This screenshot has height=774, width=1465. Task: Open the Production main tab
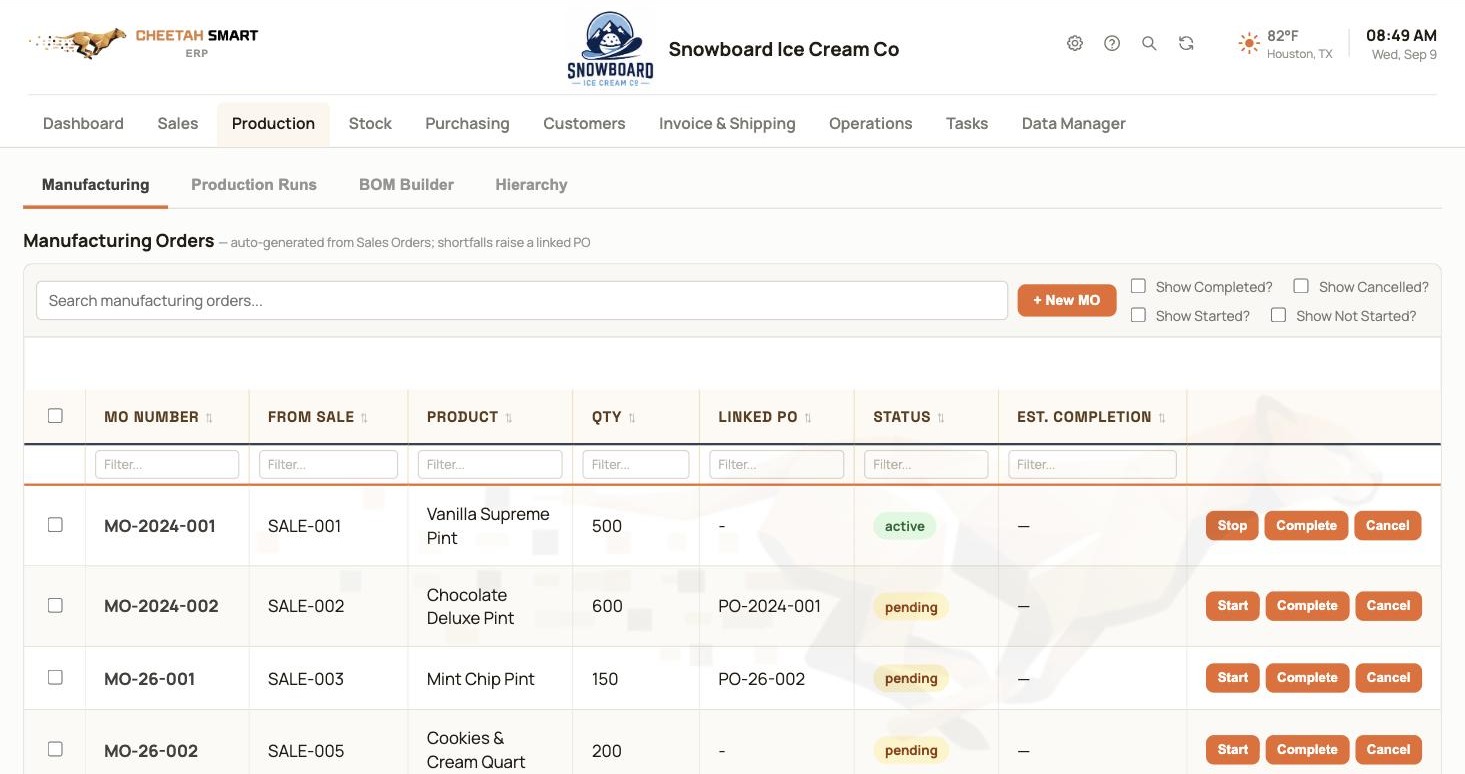(x=273, y=124)
